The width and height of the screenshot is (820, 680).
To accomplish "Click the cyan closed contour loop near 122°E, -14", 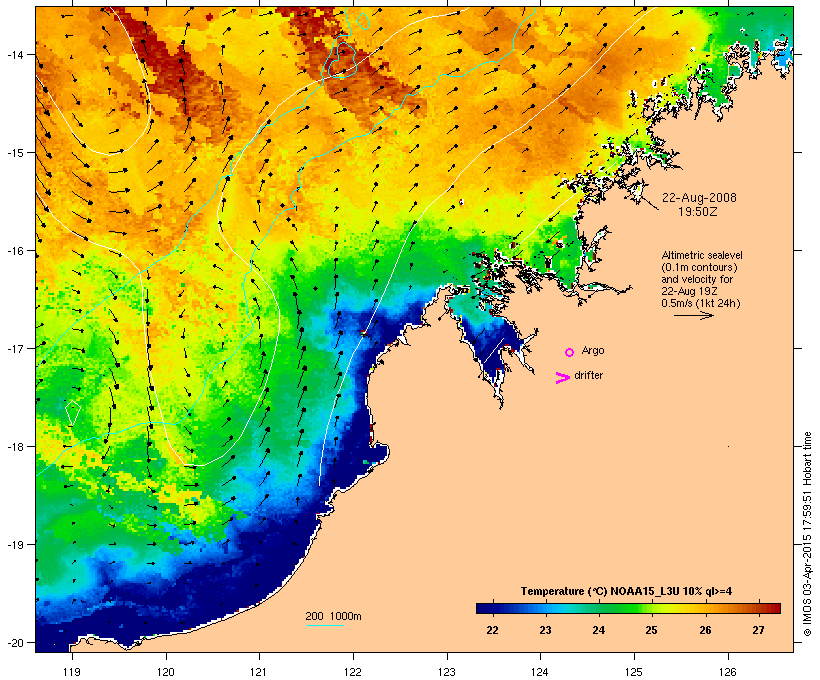I will [343, 58].
